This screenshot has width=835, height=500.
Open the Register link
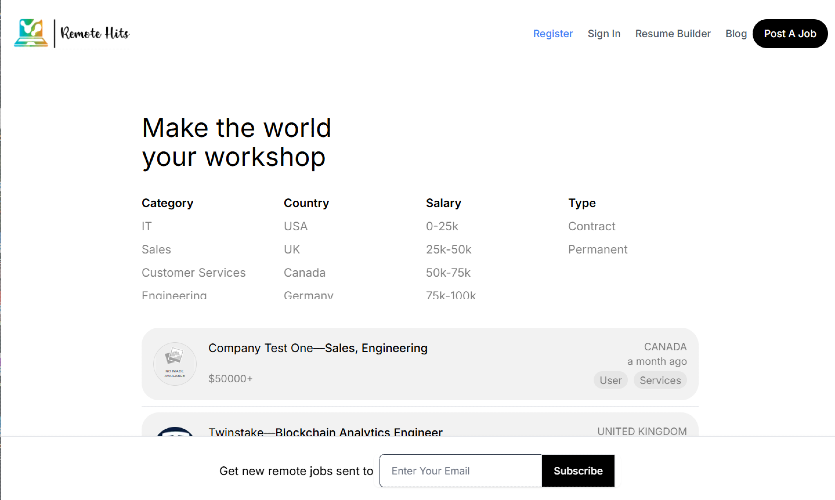(553, 34)
